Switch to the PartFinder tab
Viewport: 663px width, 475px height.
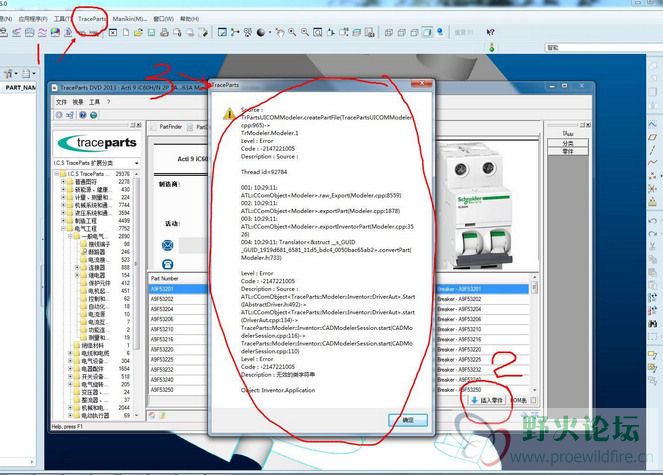point(167,126)
